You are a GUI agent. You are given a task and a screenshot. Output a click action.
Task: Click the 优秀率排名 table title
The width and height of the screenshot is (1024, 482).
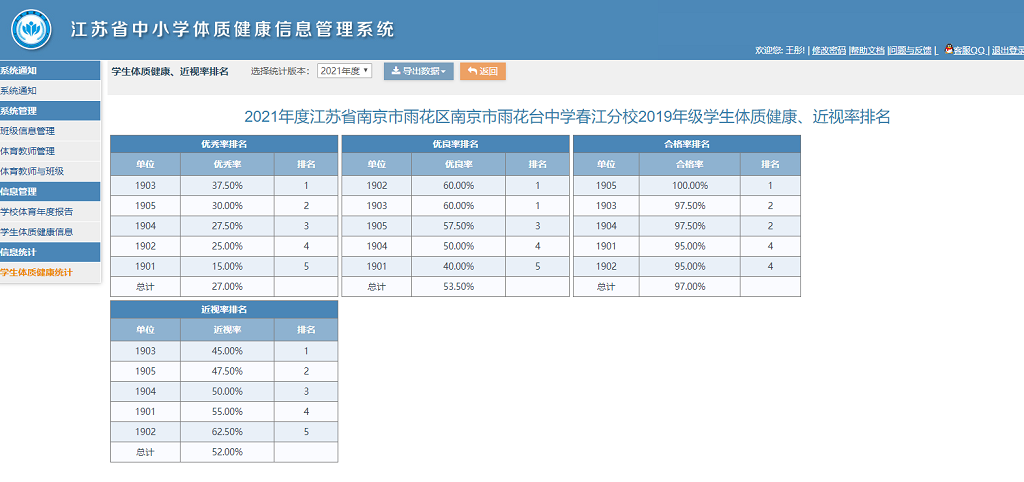coord(224,144)
